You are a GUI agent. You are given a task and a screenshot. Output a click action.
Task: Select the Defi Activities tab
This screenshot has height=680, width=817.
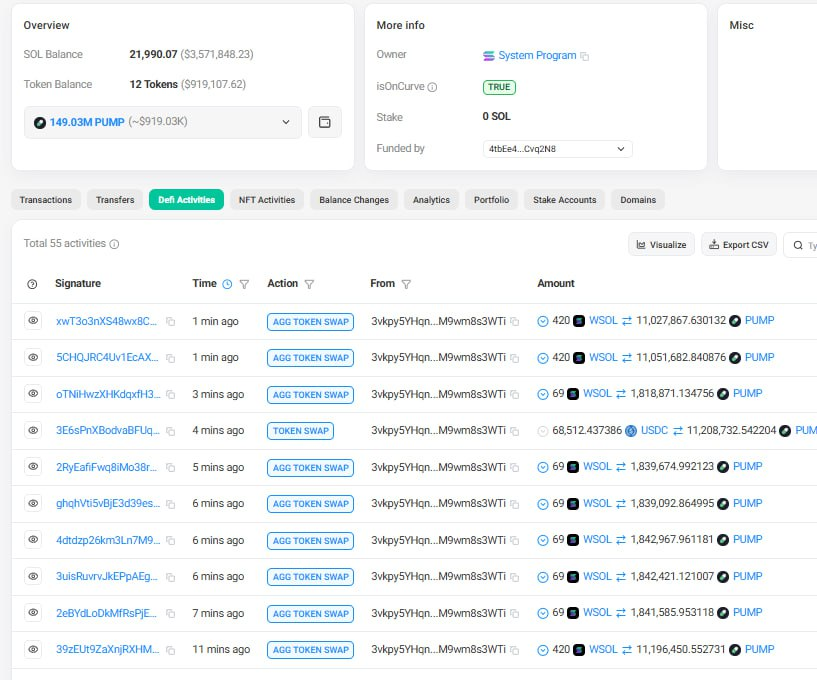(187, 200)
